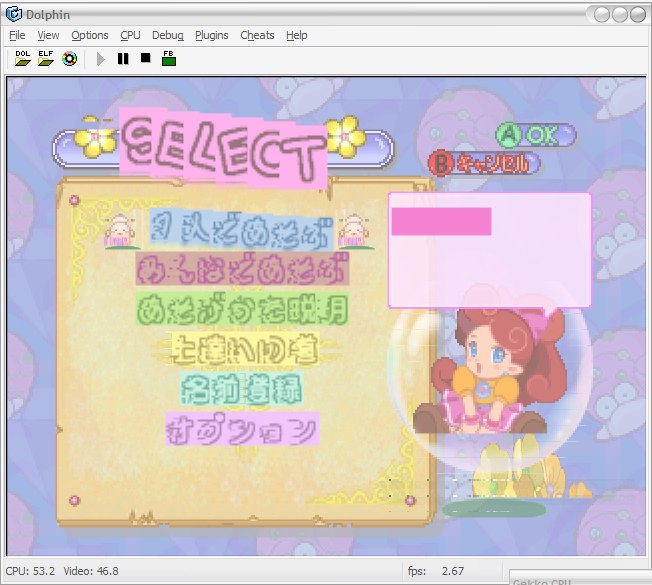Click the SELECT title banner

pos(224,147)
